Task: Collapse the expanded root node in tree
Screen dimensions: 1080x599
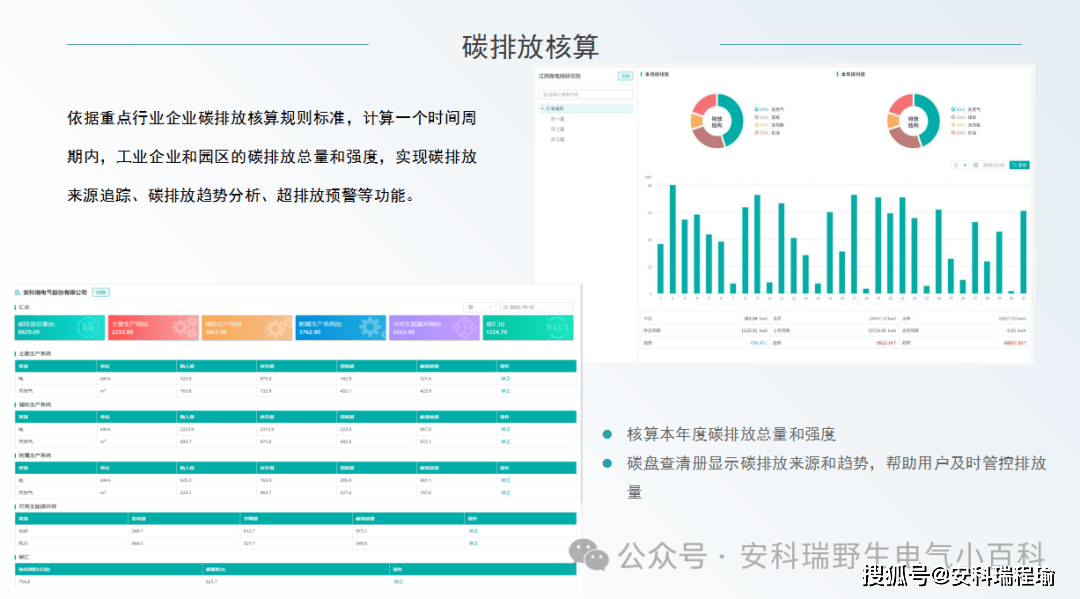Action: click(x=543, y=109)
